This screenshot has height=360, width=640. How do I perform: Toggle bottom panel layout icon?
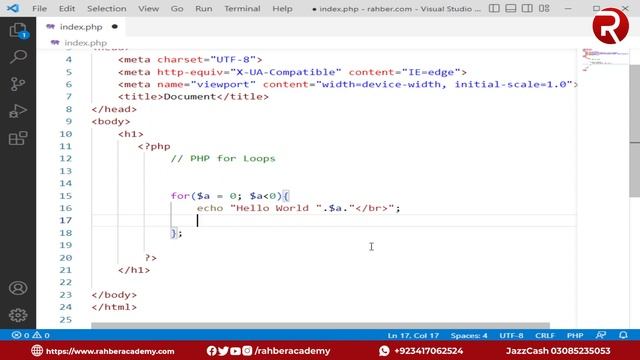(x=511, y=8)
